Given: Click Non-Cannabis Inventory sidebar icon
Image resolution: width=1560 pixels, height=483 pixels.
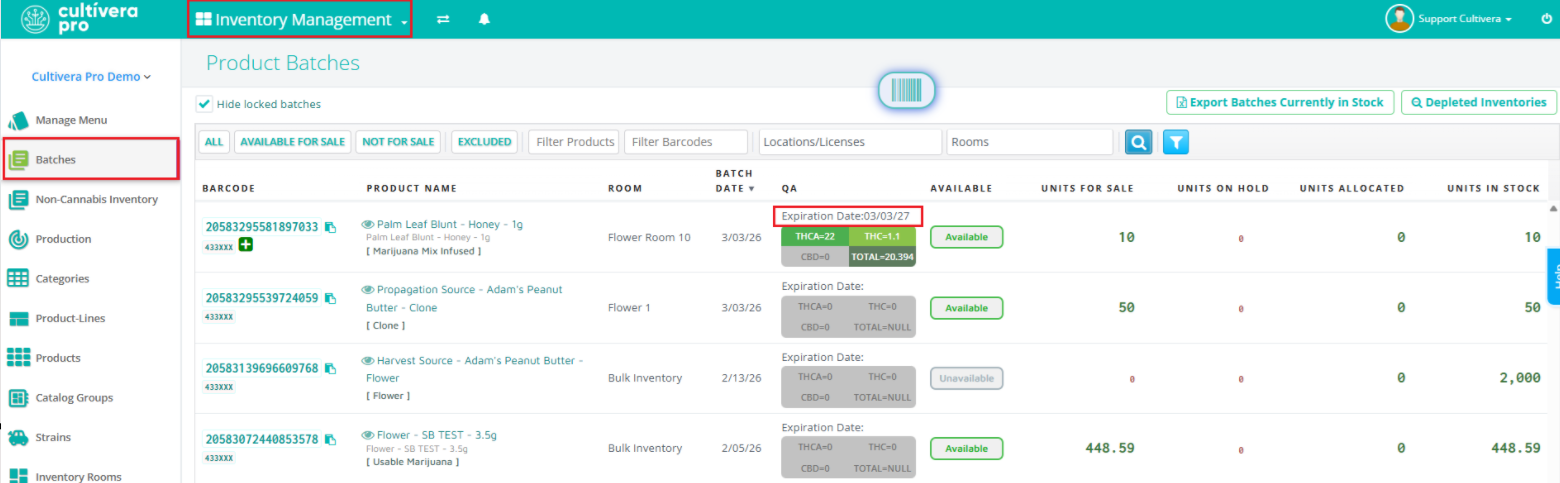Looking at the screenshot, I should pyautogui.click(x=18, y=199).
